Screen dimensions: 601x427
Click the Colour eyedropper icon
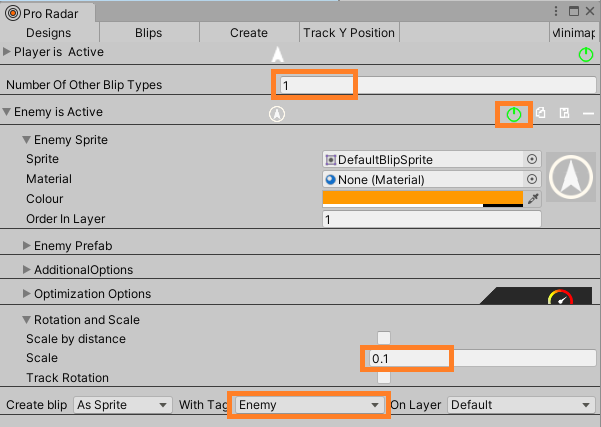[533, 199]
